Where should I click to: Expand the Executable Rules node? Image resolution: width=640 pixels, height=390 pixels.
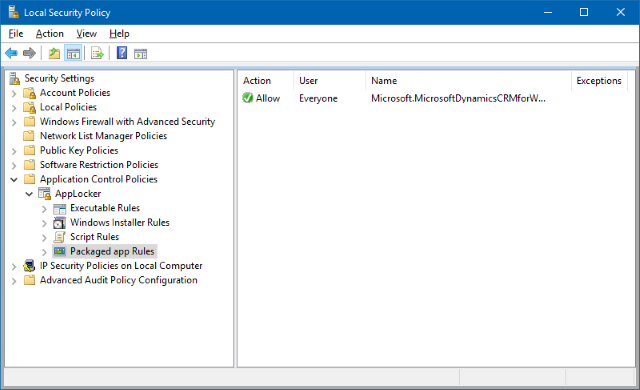point(44,209)
